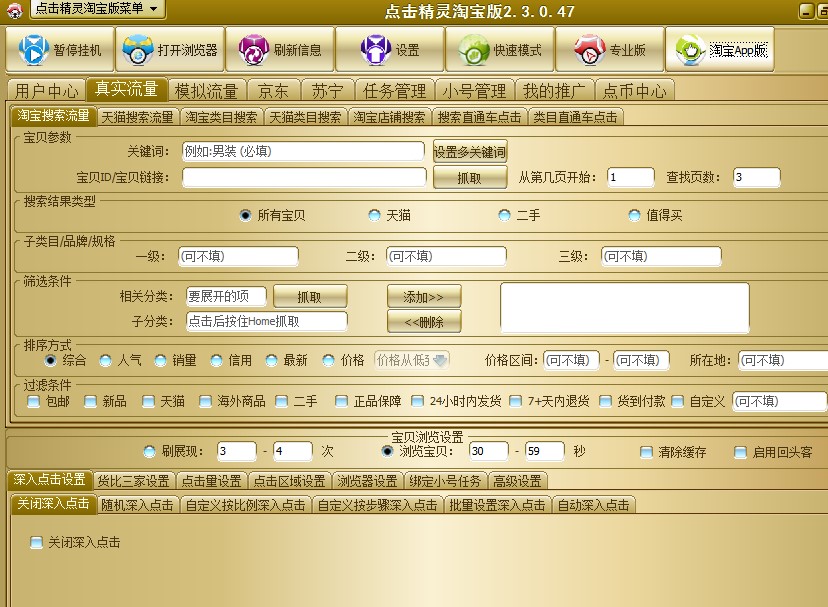Screen dimensions: 828x607
Task: Choose 价格 sort radio
Action: pyautogui.click(x=328, y=361)
